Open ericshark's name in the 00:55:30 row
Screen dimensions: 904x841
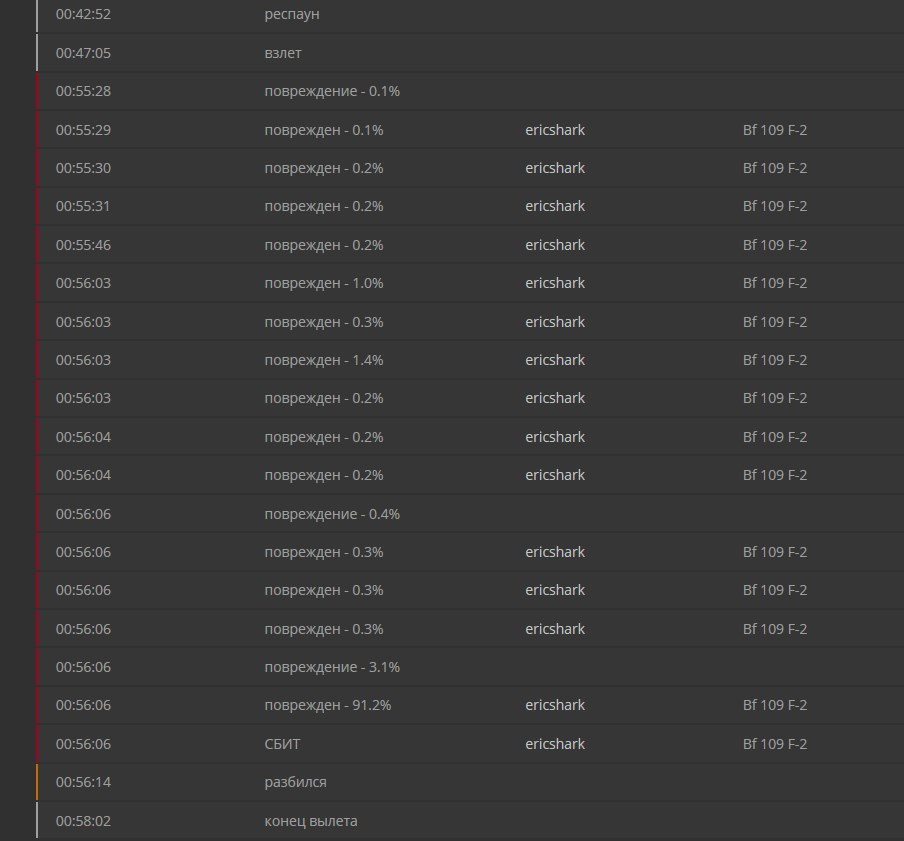click(x=555, y=168)
